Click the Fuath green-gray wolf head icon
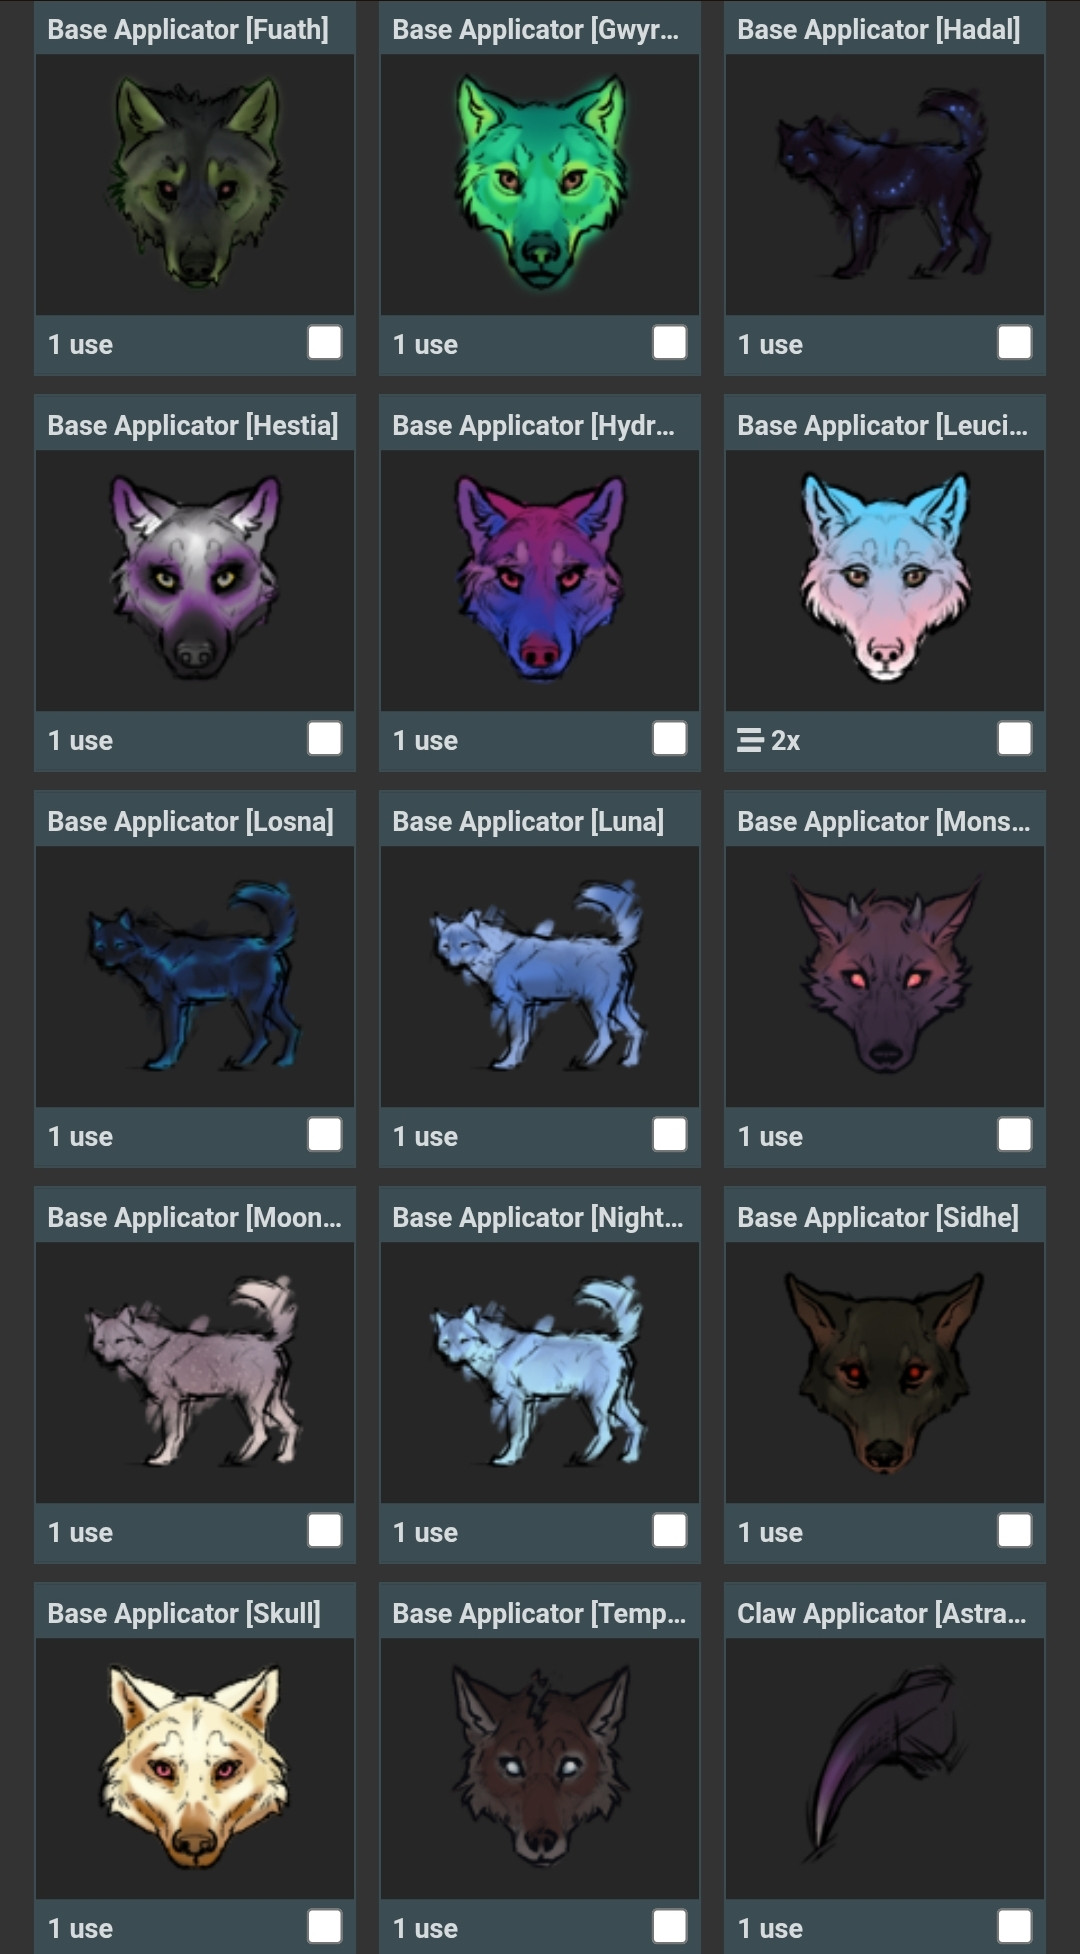The height and width of the screenshot is (1954, 1080). tap(195, 182)
